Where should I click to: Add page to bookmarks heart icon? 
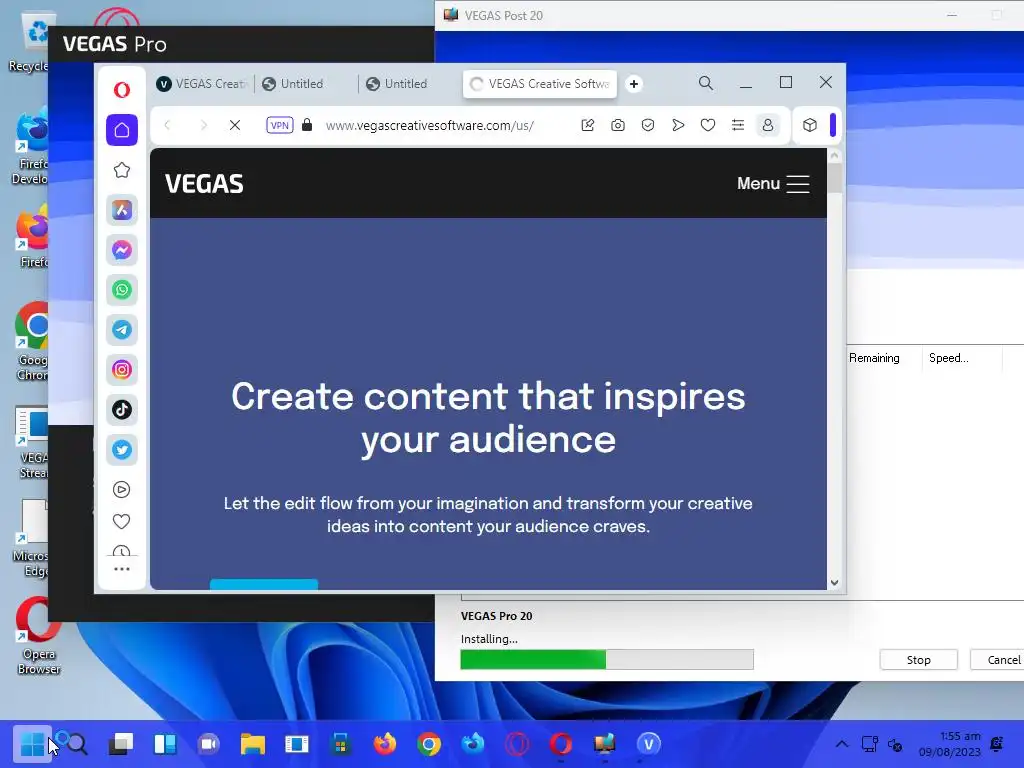708,125
